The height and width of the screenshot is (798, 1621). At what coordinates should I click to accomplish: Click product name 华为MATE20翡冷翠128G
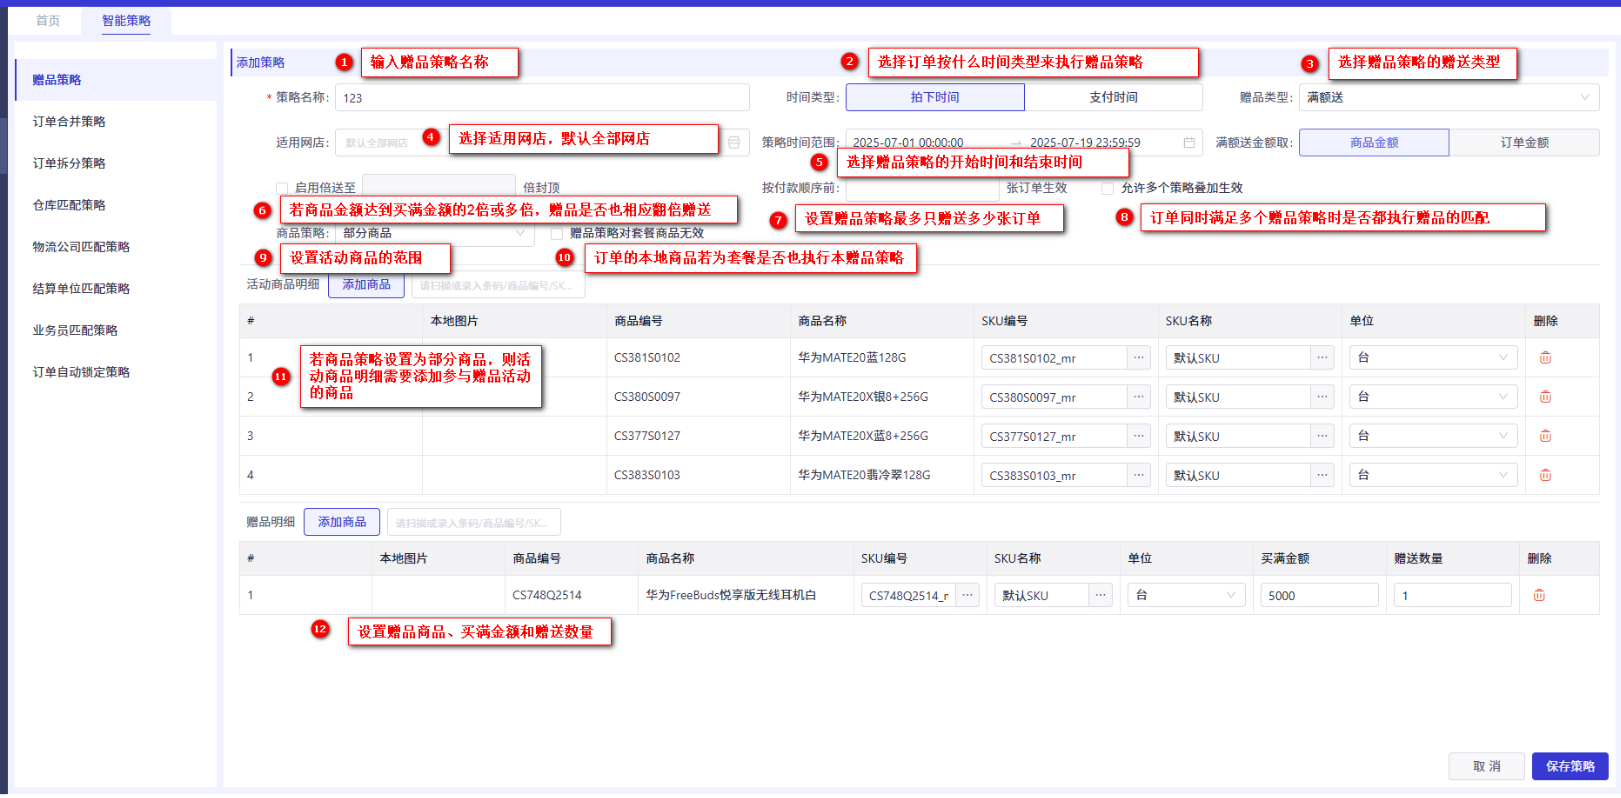pyautogui.click(x=864, y=475)
